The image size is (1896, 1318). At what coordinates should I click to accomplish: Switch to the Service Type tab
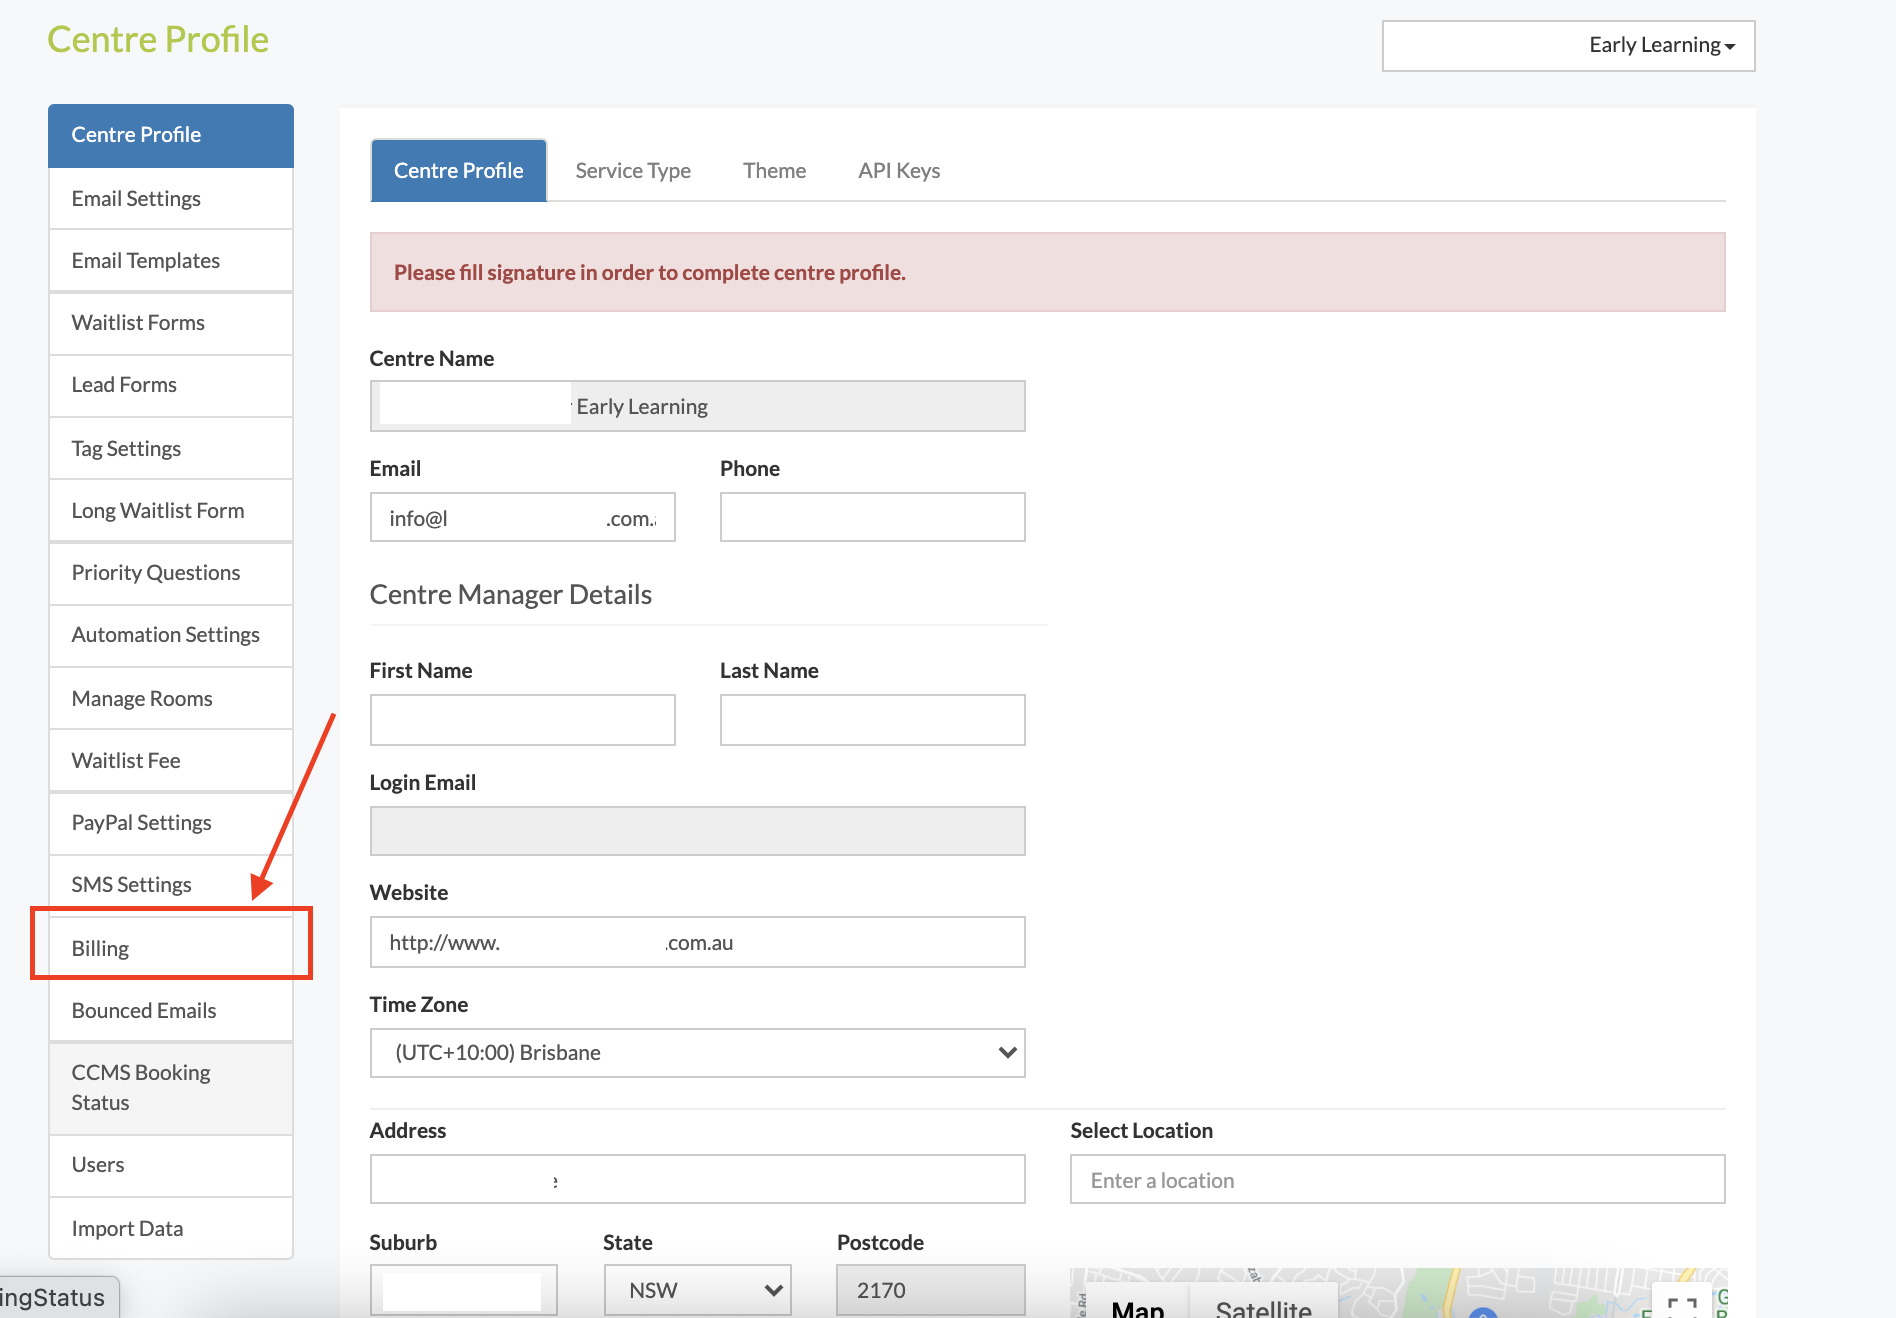tap(633, 171)
